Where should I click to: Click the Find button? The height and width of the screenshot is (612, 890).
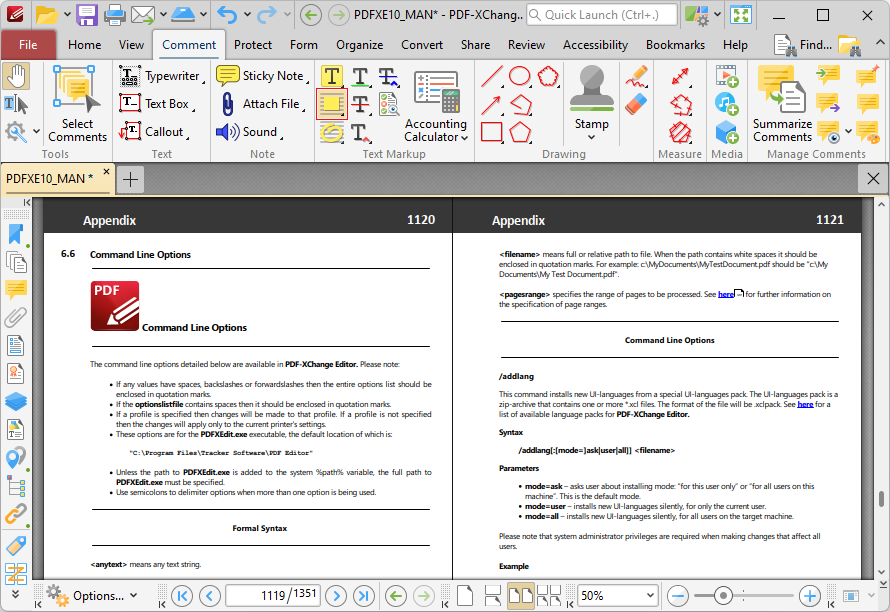803,45
